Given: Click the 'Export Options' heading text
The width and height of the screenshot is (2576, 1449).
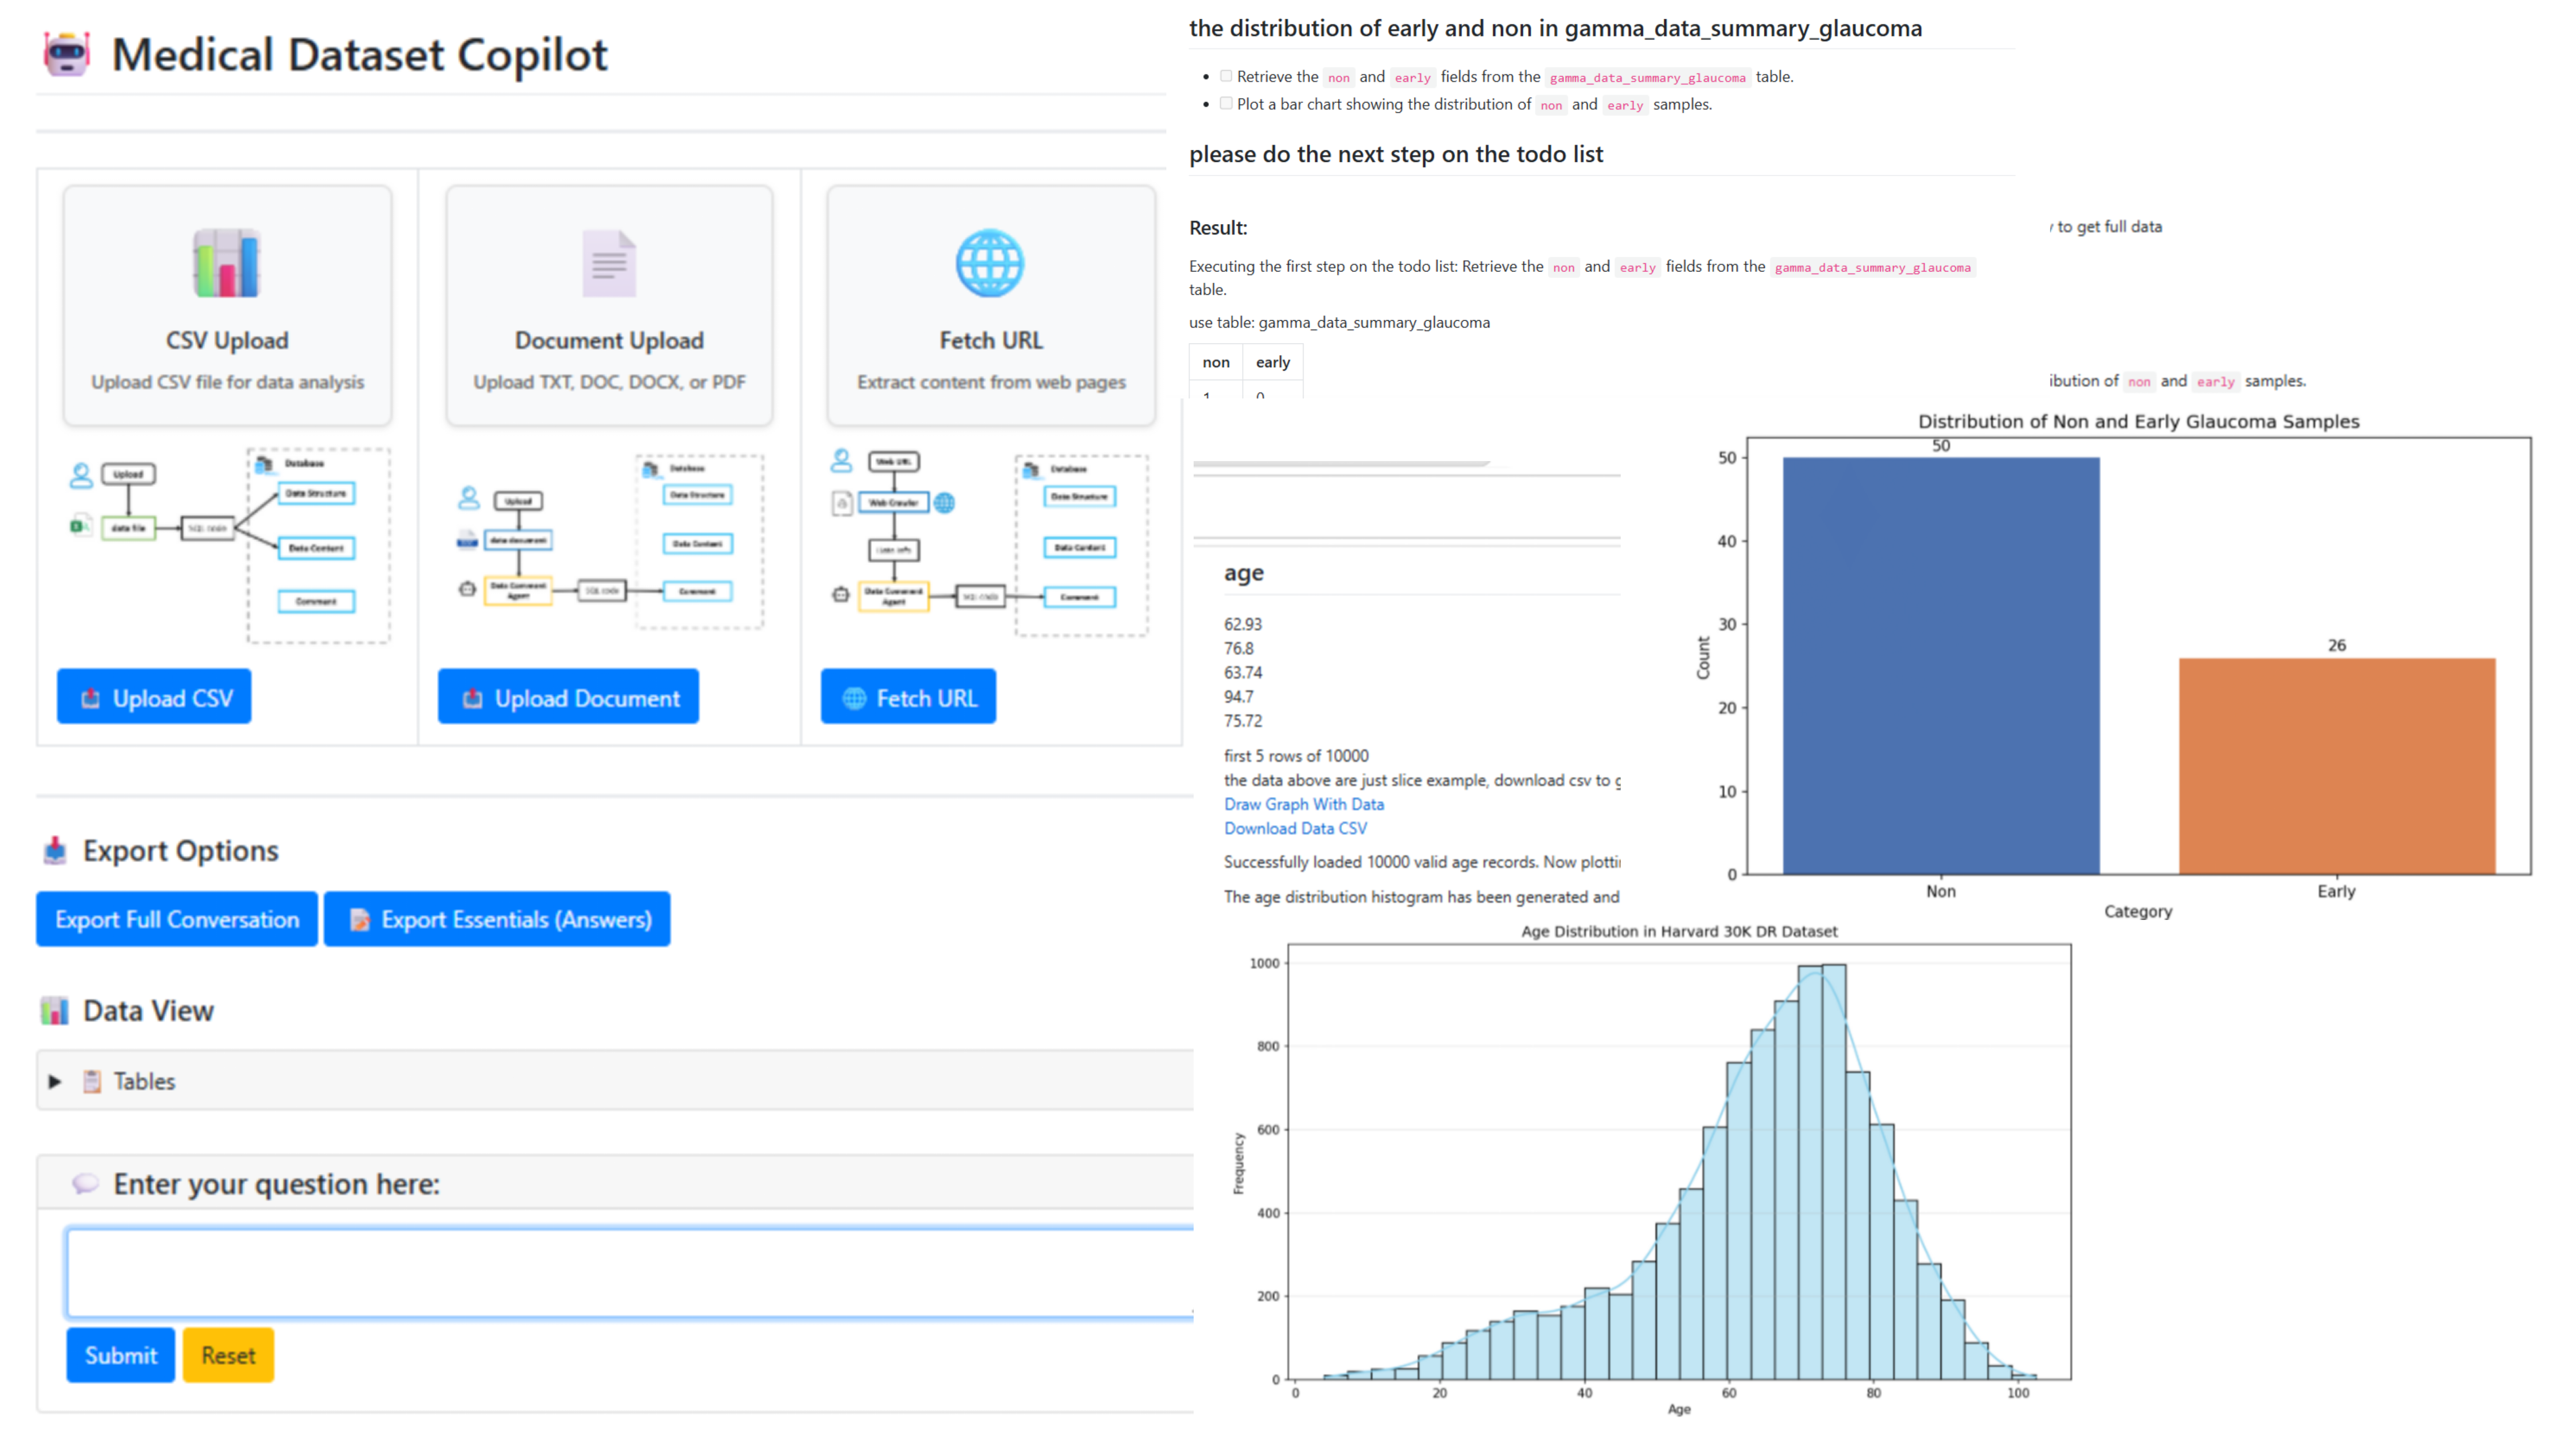Looking at the screenshot, I should click(x=181, y=850).
